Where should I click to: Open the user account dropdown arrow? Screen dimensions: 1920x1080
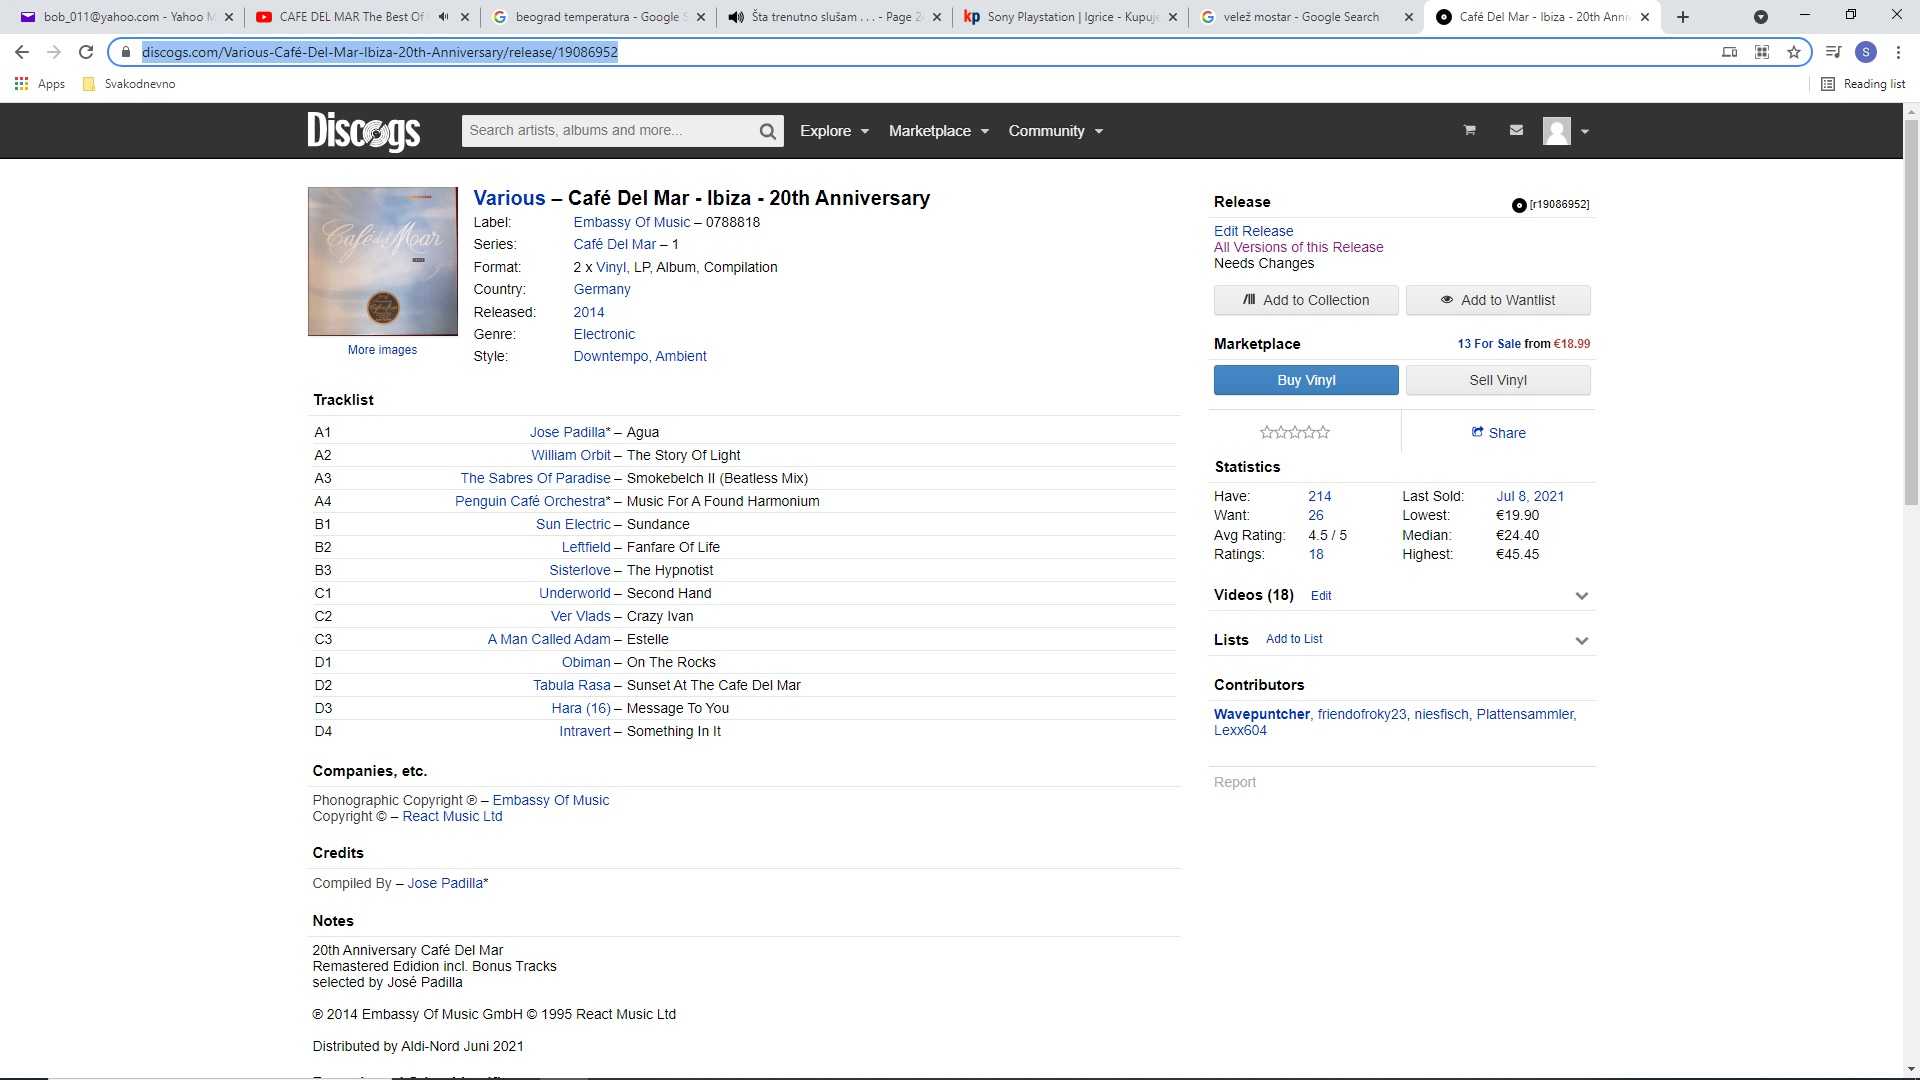[1584, 131]
